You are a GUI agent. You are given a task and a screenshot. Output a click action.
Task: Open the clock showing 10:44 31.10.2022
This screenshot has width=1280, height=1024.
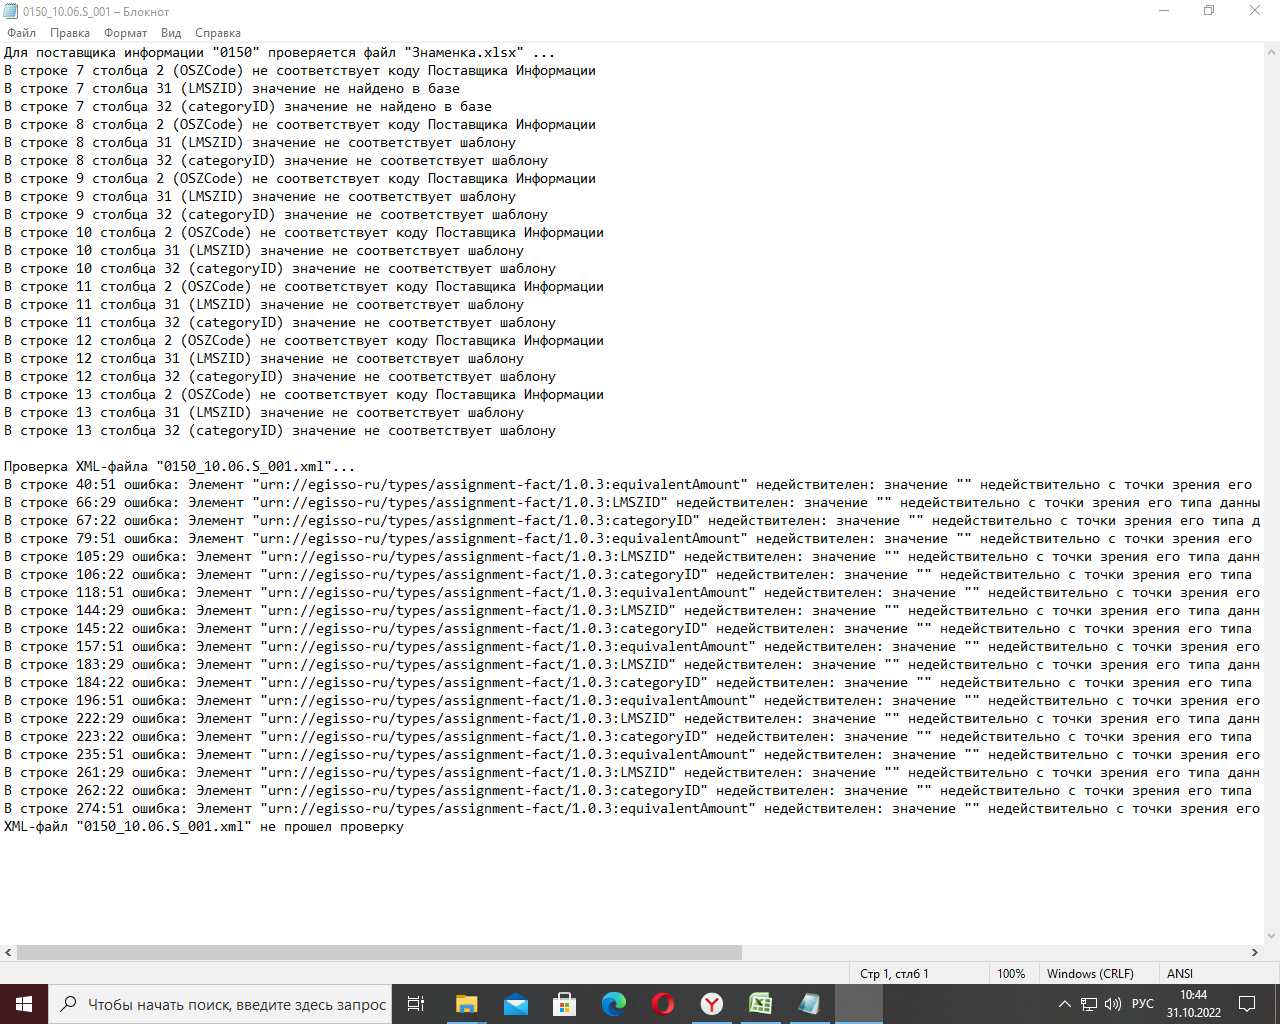click(x=1194, y=1004)
